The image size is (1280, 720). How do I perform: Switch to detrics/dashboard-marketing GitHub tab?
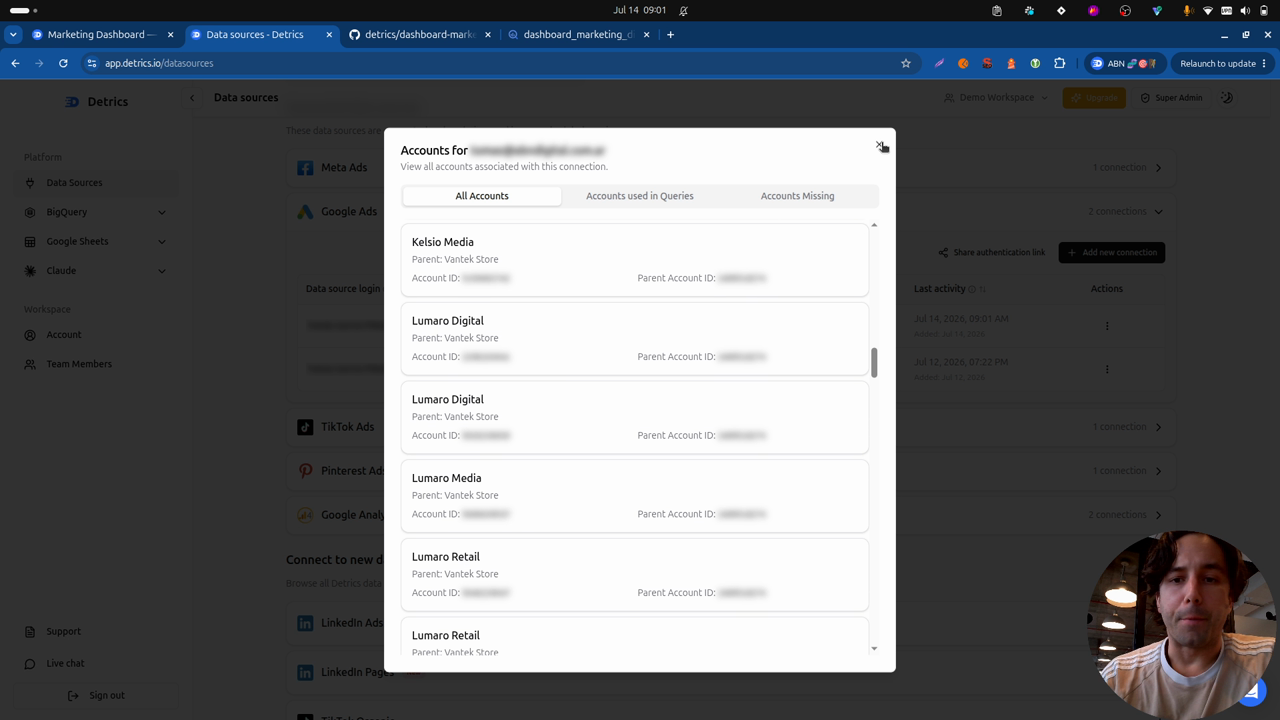tap(420, 34)
